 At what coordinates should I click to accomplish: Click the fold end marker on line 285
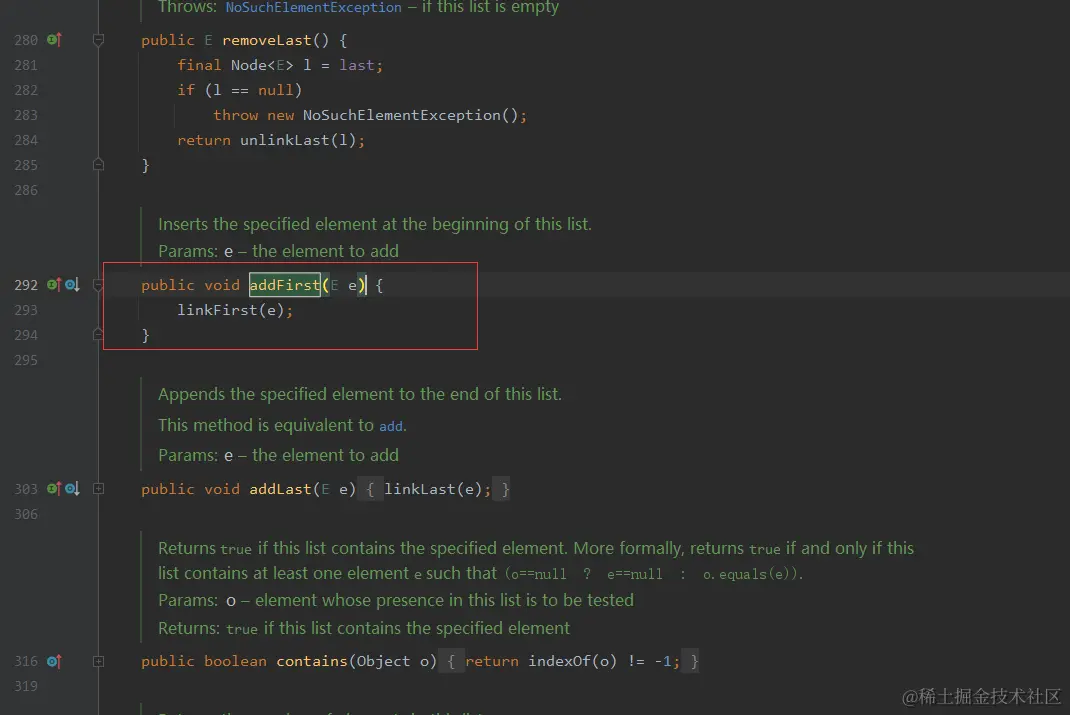(x=98, y=164)
